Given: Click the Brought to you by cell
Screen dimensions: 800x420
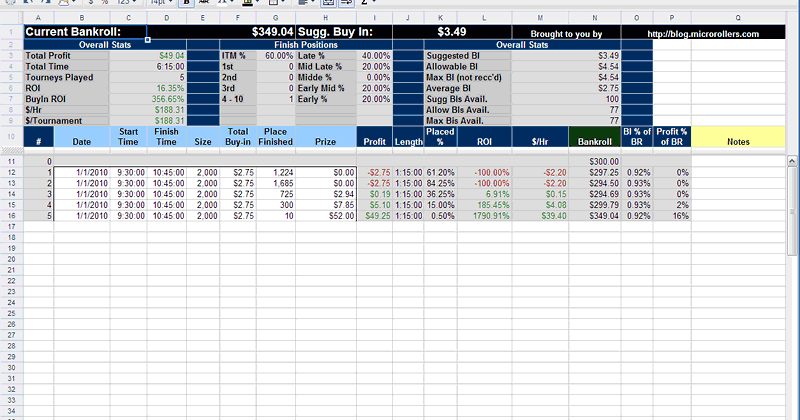Looking at the screenshot, I should [566, 34].
